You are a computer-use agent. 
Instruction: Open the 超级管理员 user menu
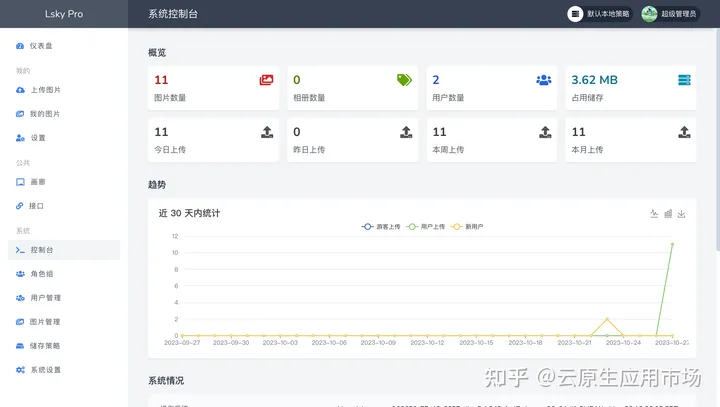pos(670,14)
